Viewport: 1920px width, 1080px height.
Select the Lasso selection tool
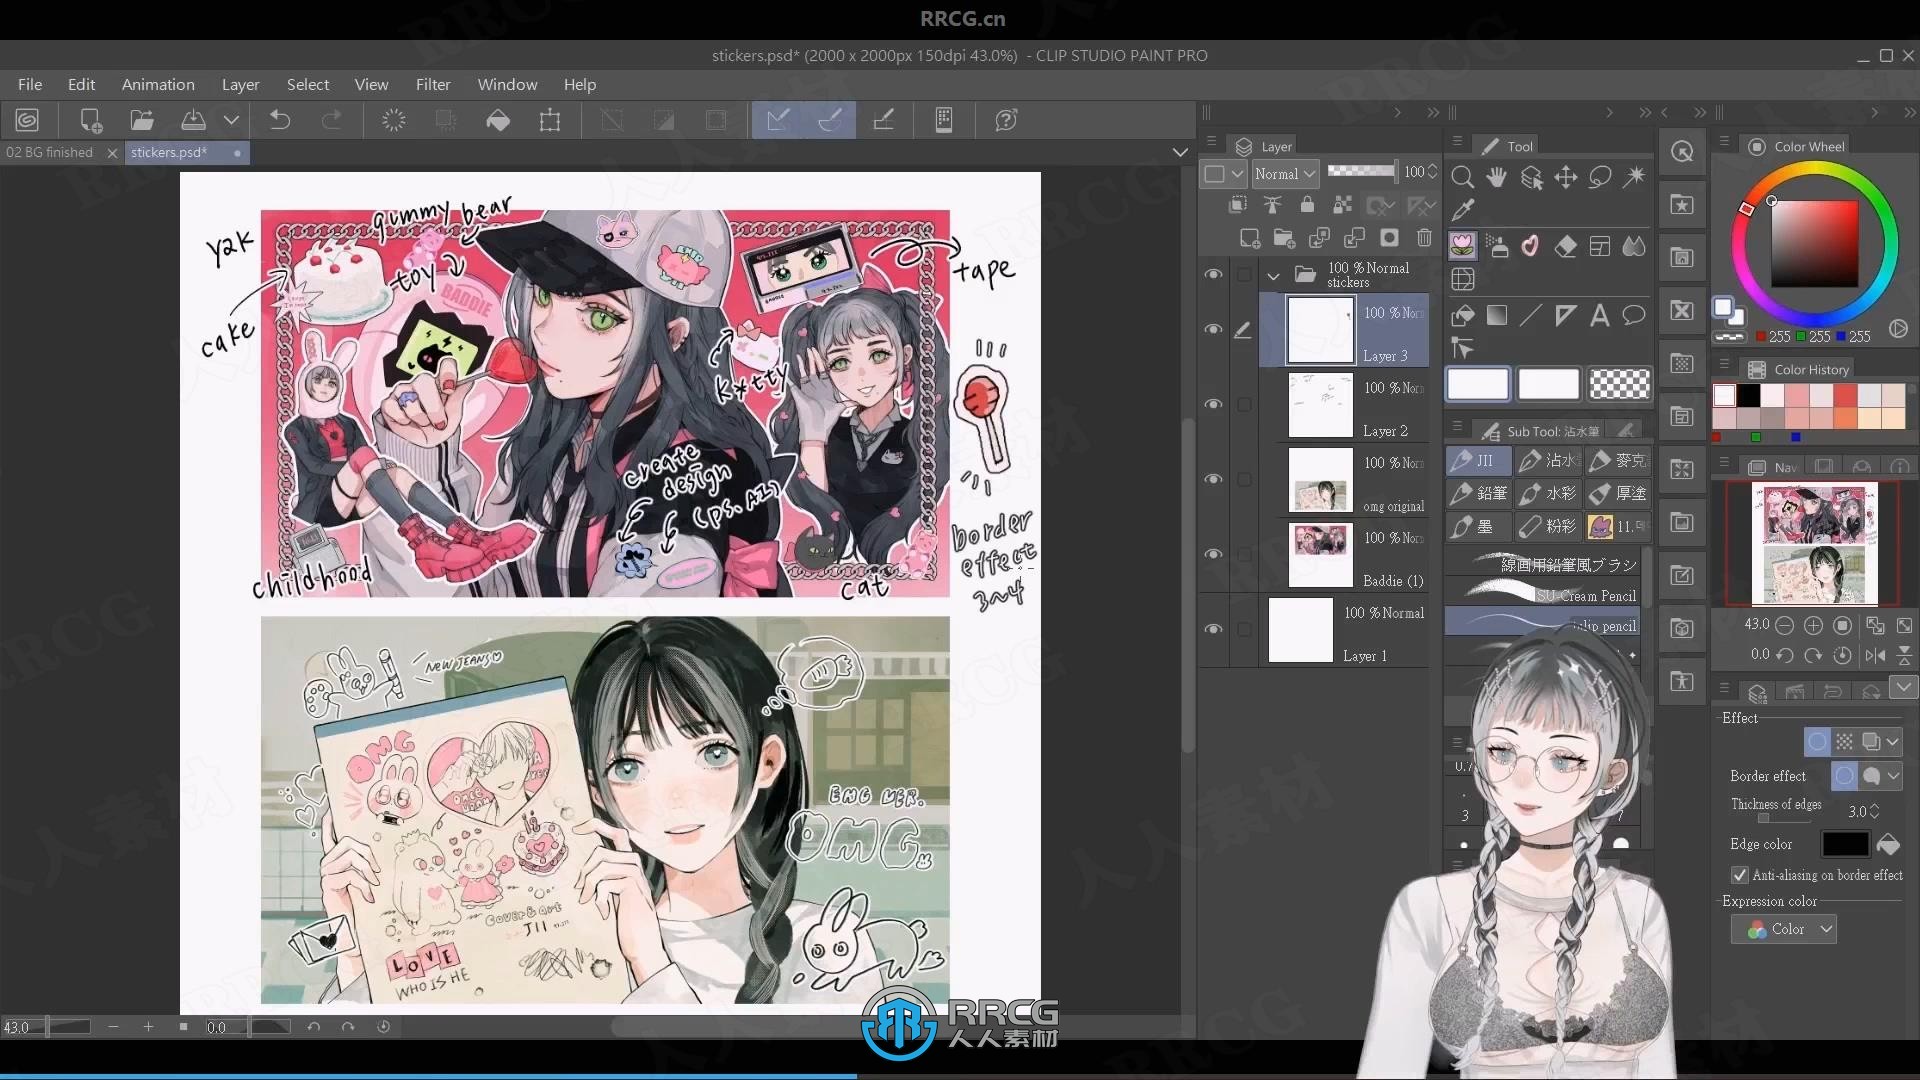tap(1600, 177)
